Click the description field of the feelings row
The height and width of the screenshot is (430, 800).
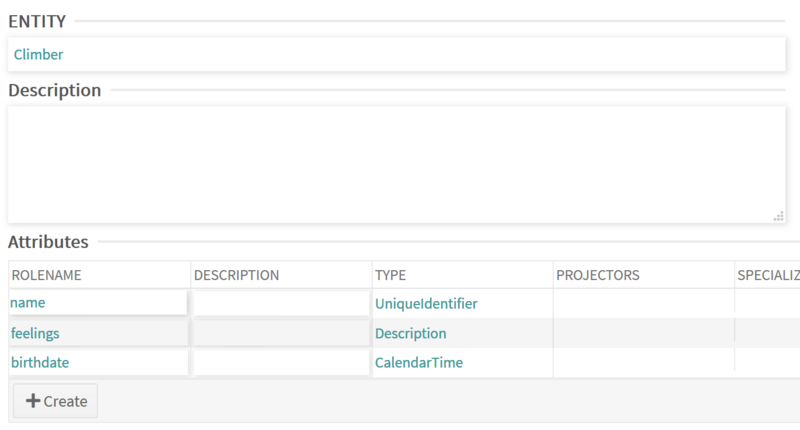point(280,333)
